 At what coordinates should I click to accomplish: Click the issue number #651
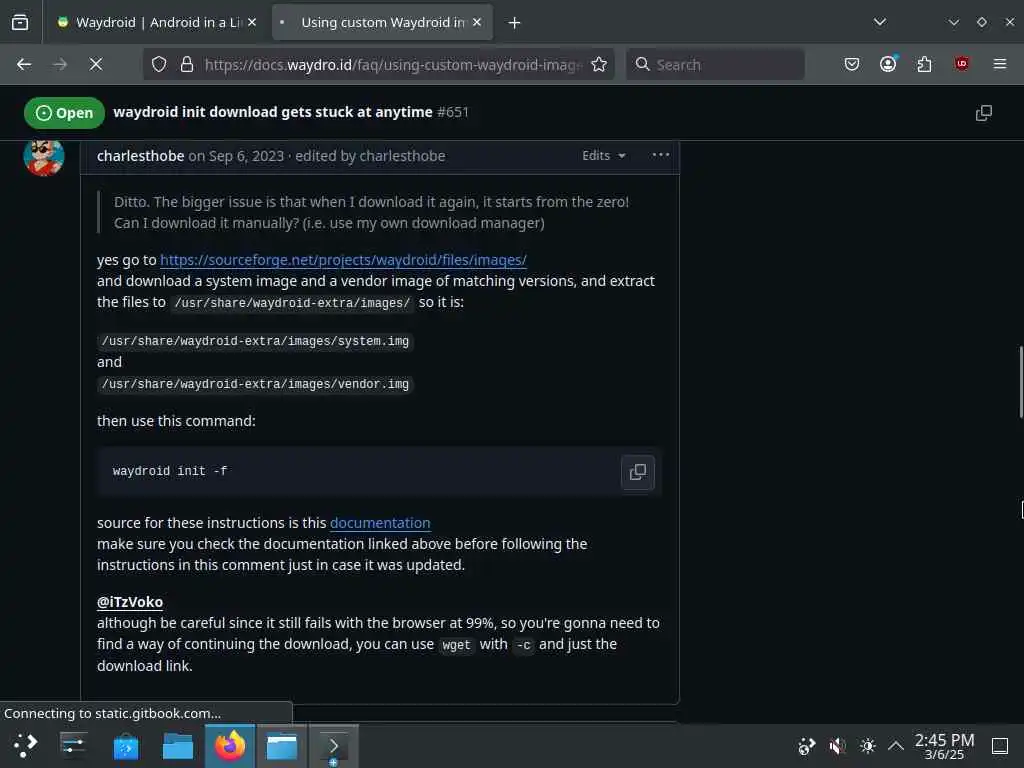tap(453, 112)
